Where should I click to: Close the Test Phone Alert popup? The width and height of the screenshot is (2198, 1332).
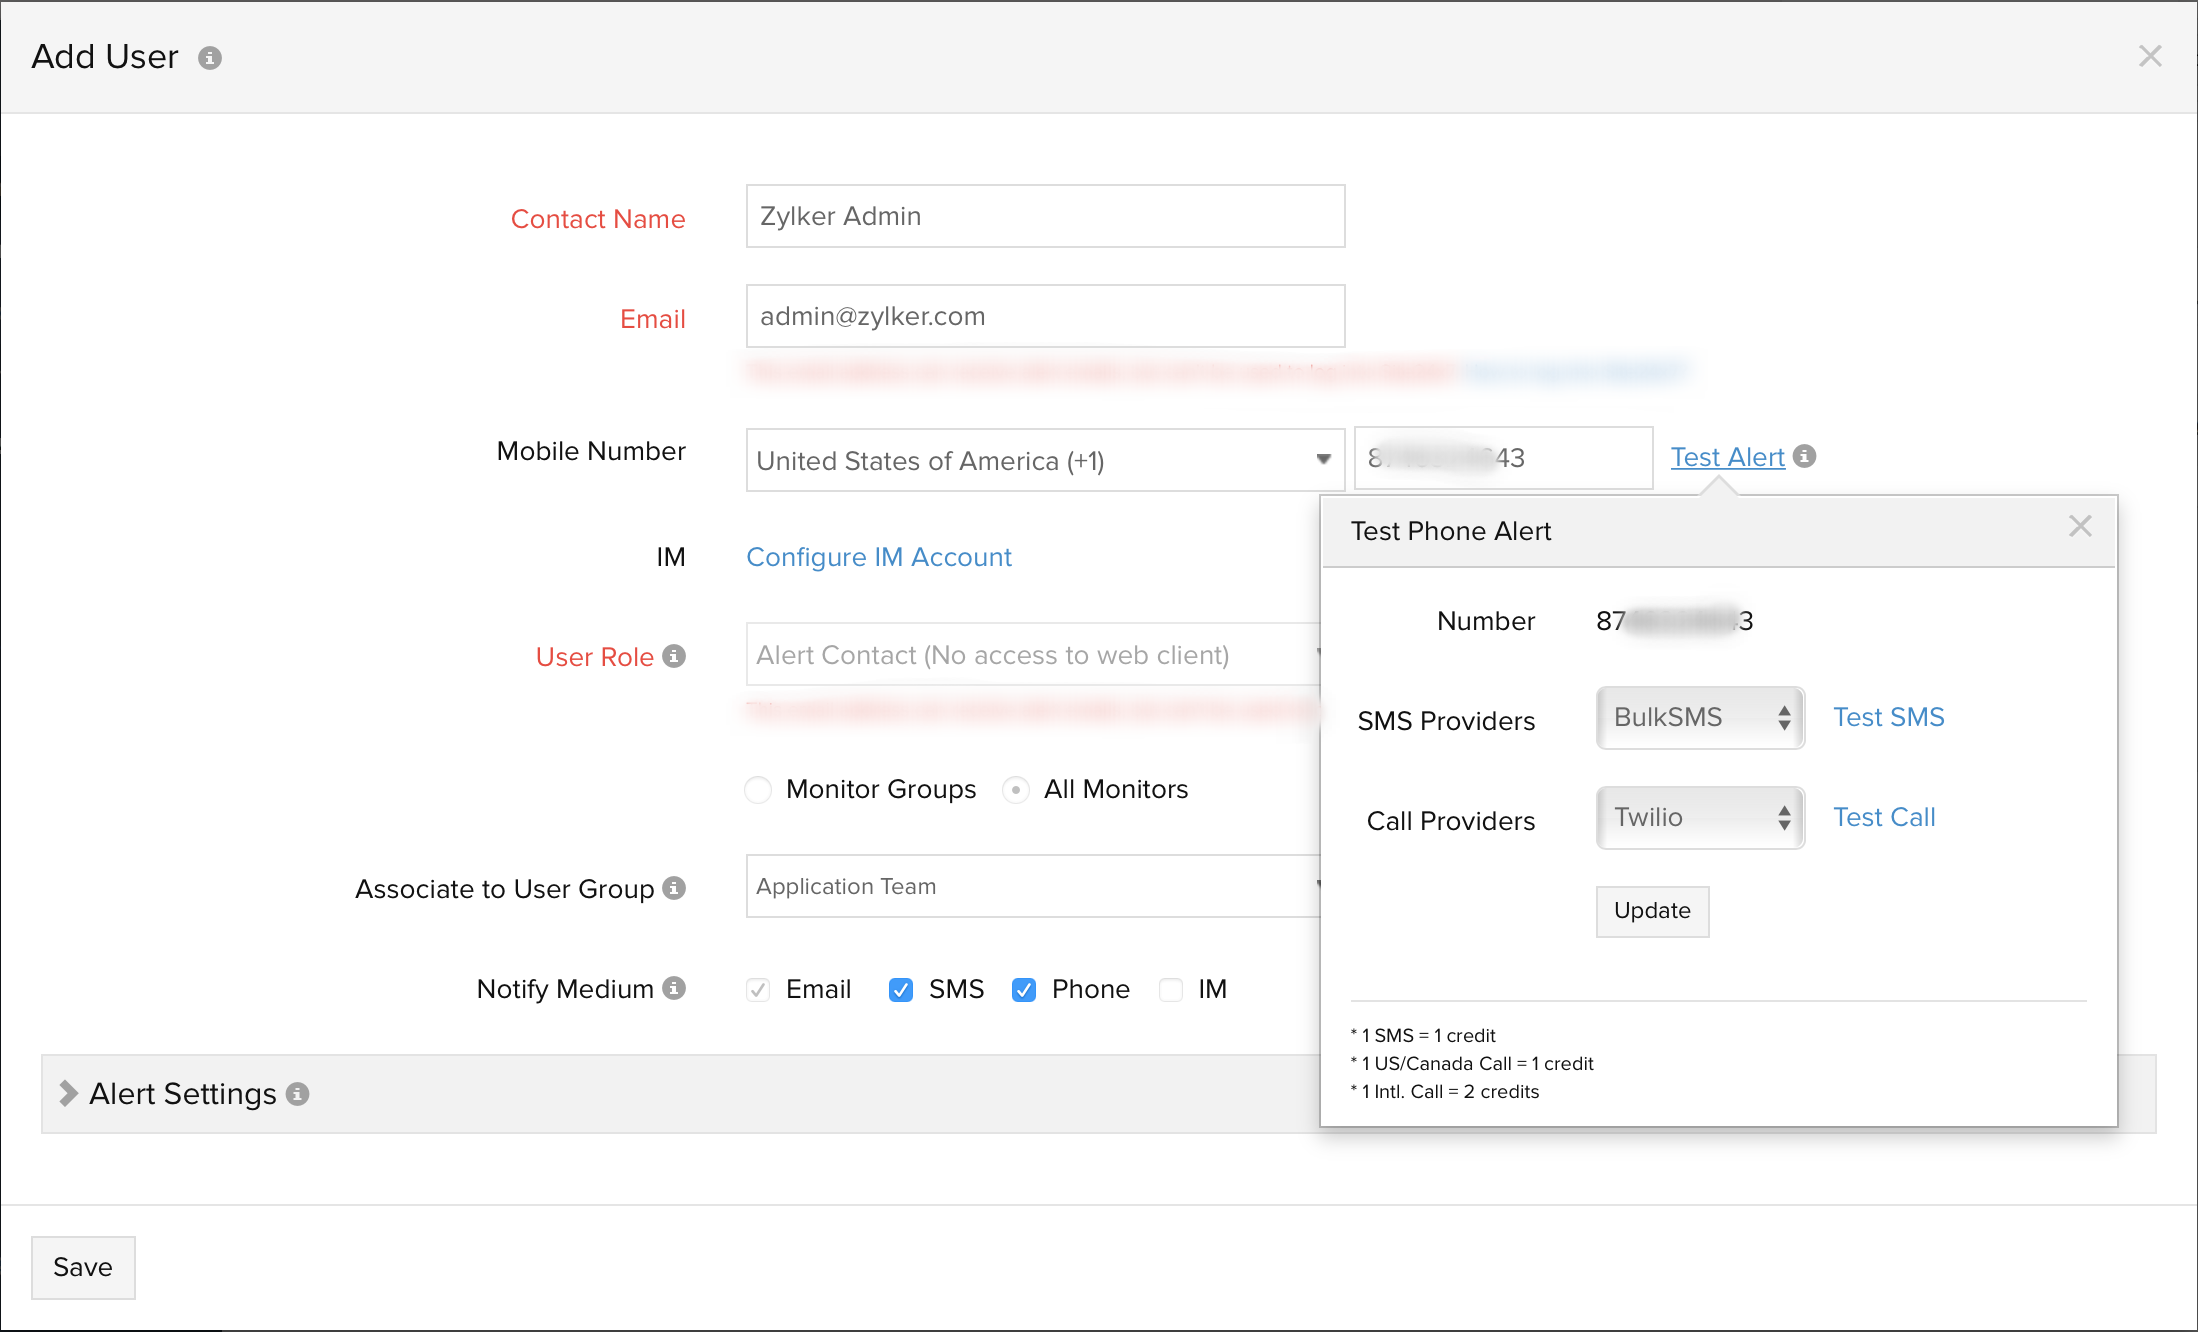point(2081,525)
